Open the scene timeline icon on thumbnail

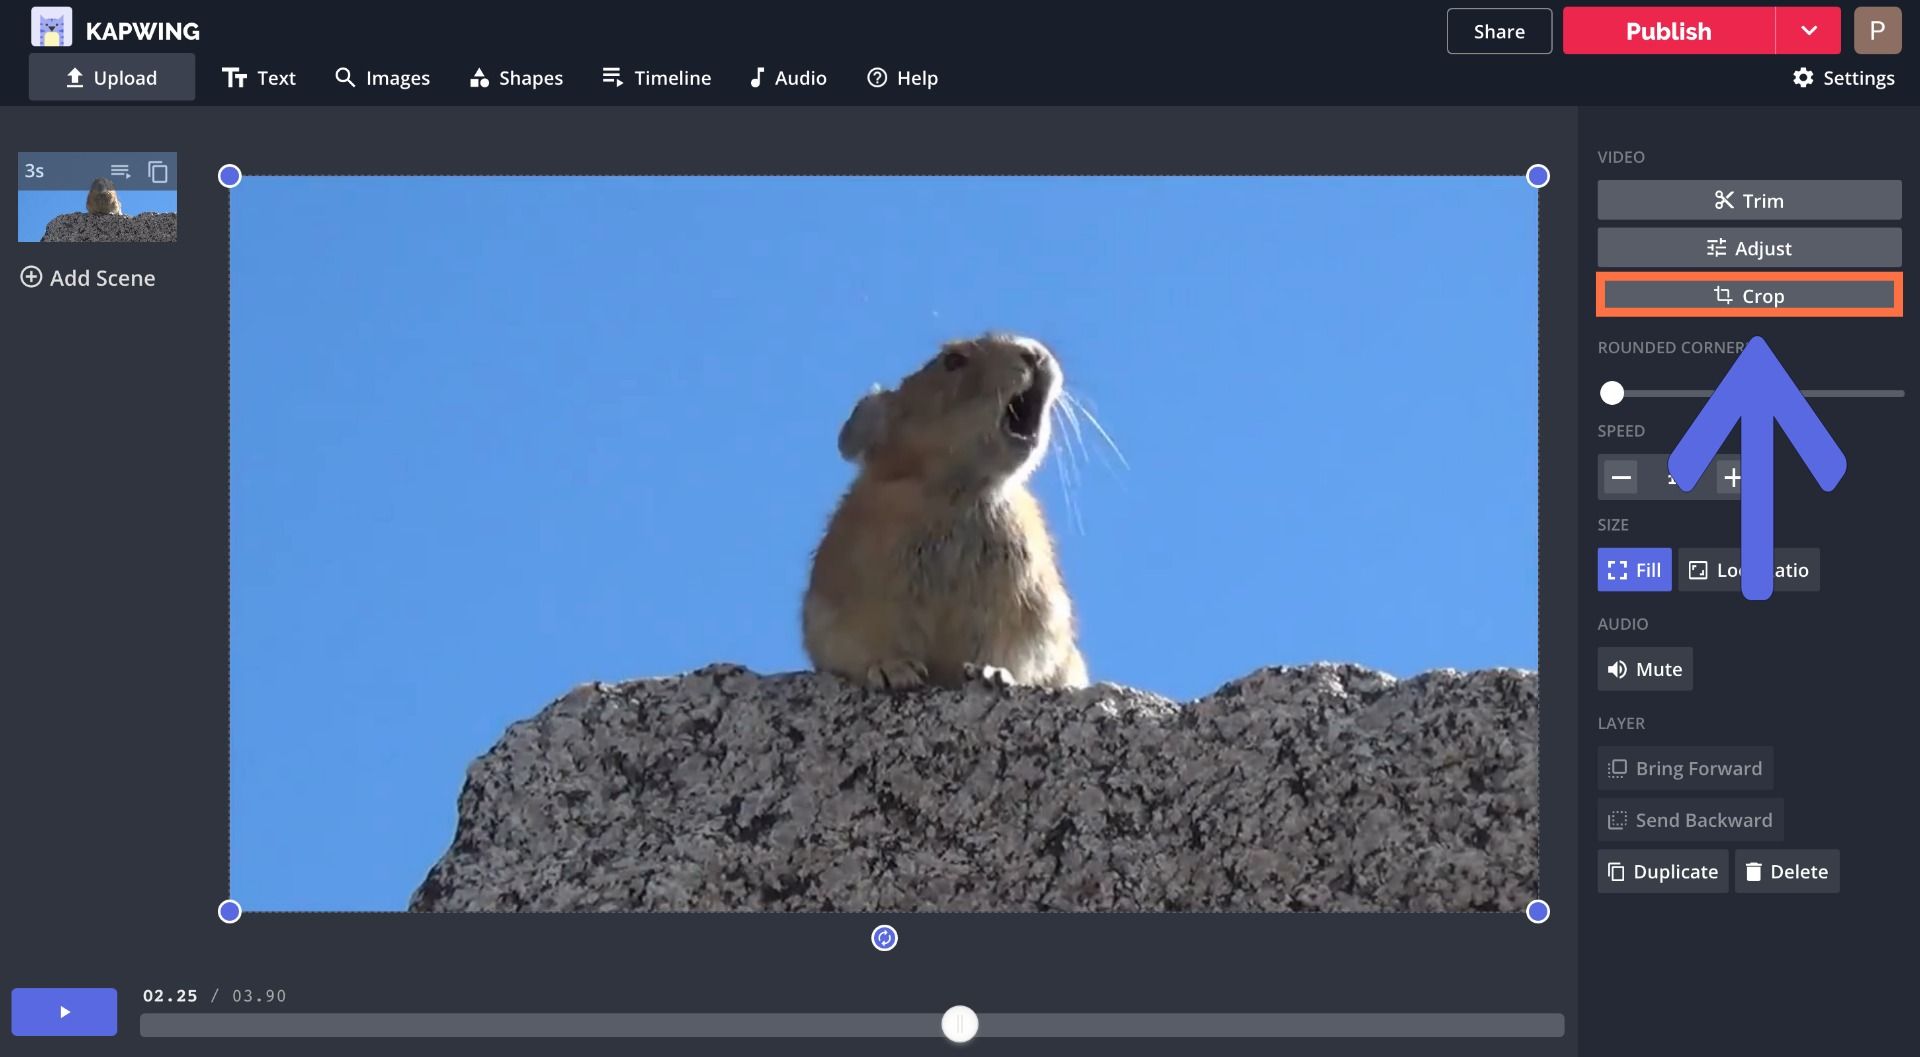tap(120, 171)
